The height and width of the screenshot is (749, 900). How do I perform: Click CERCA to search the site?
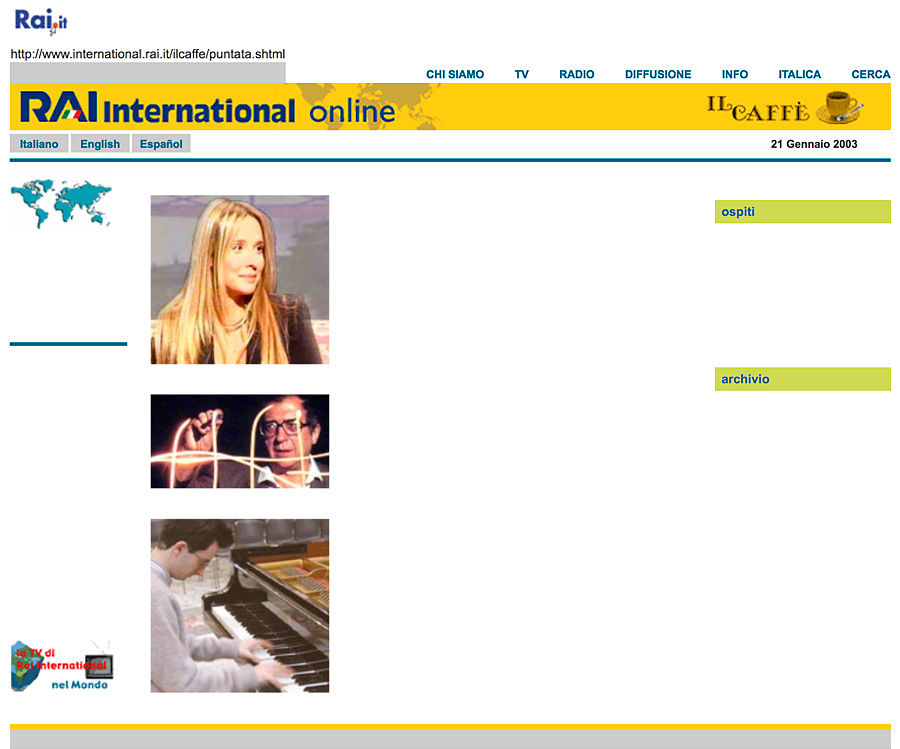[871, 75]
